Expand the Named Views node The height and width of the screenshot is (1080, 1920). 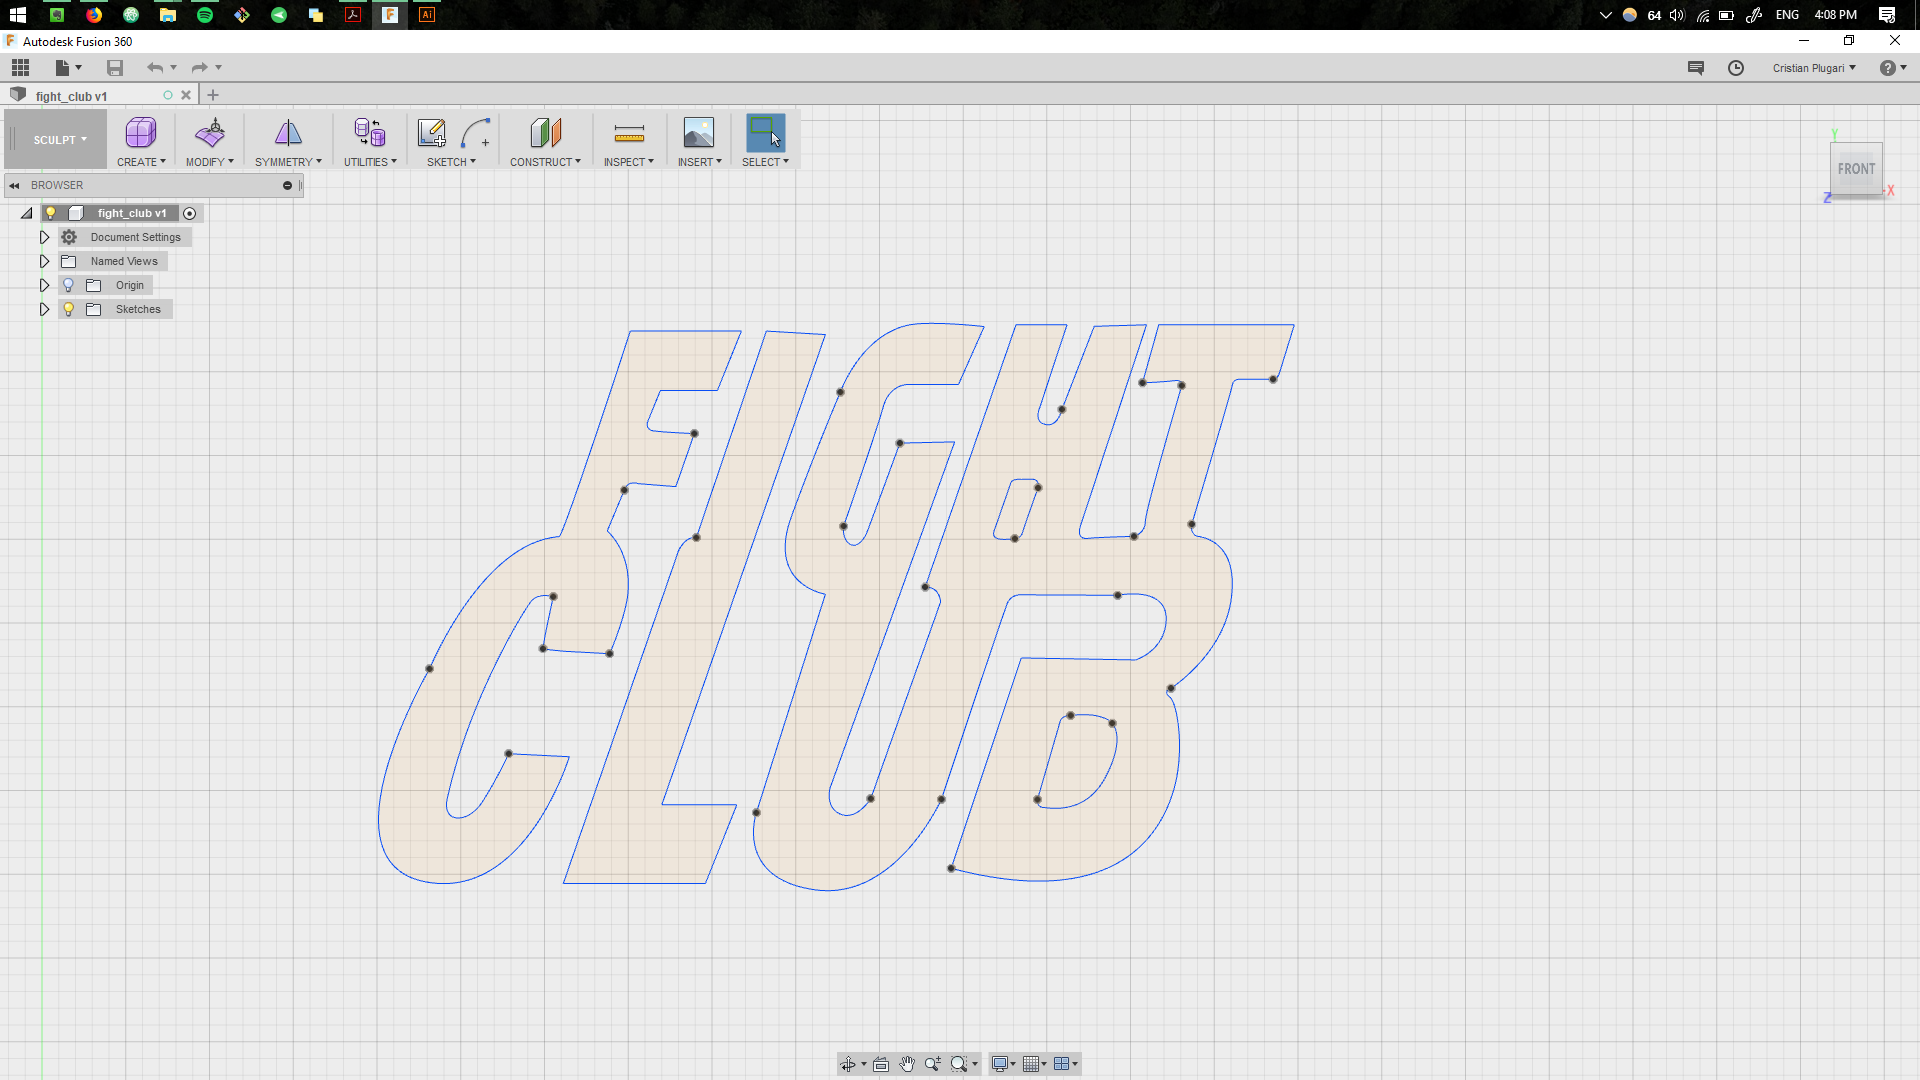pyautogui.click(x=44, y=261)
